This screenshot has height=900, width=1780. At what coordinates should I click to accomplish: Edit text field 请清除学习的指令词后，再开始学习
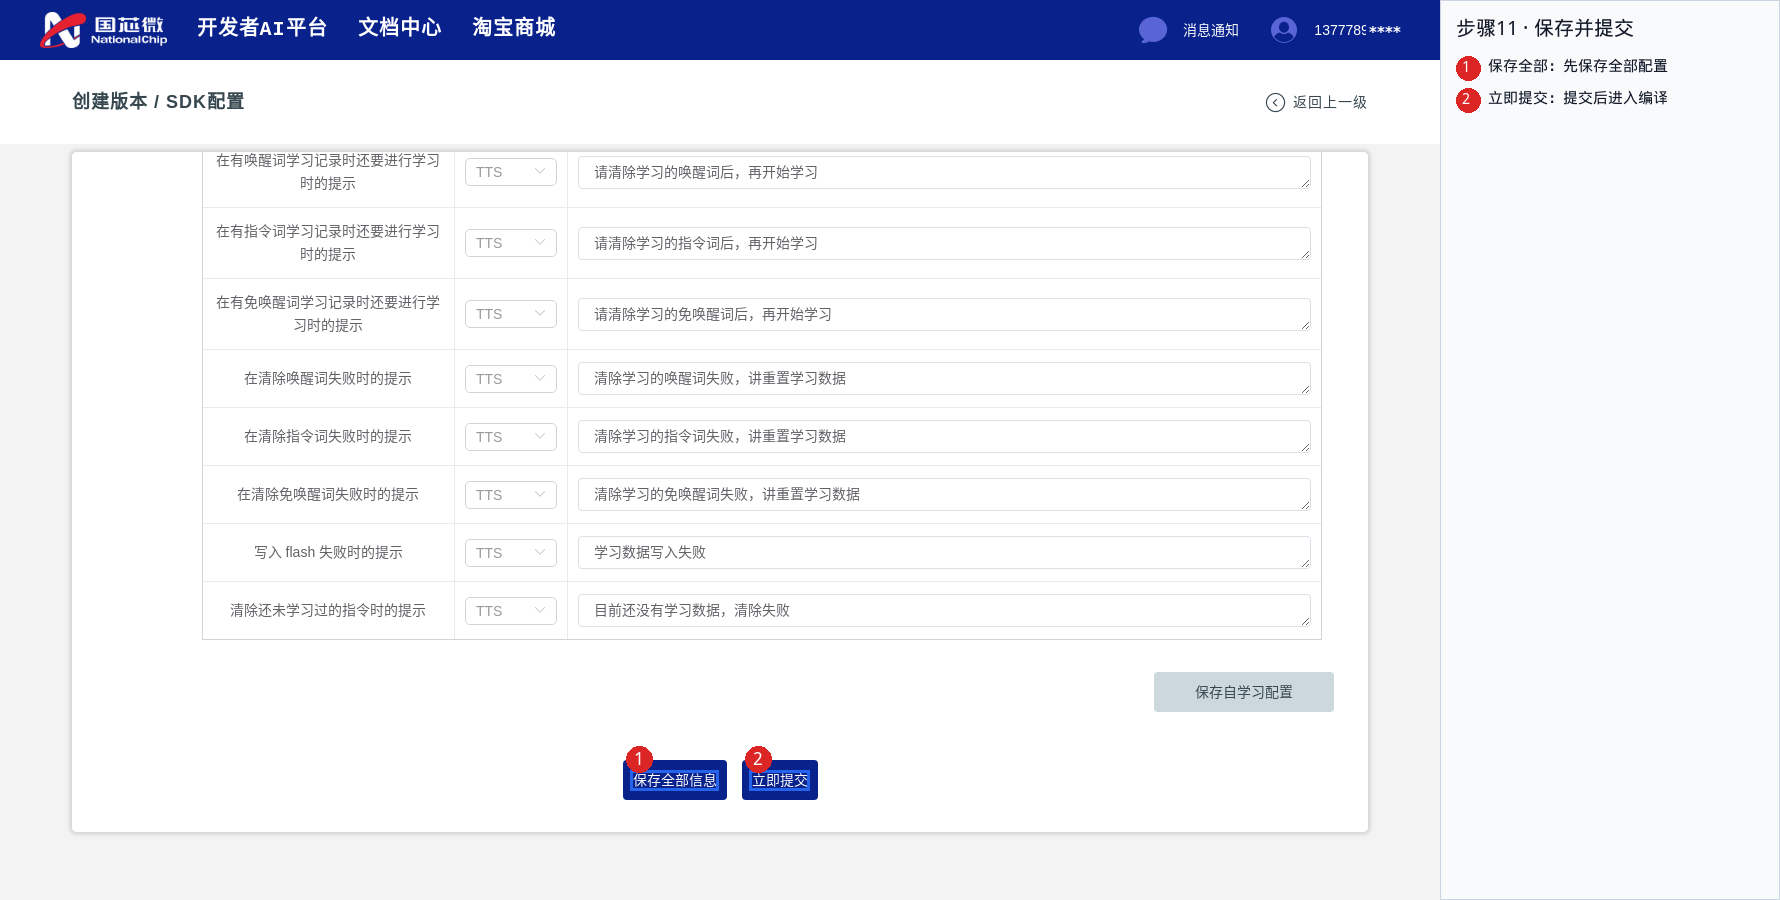(944, 243)
